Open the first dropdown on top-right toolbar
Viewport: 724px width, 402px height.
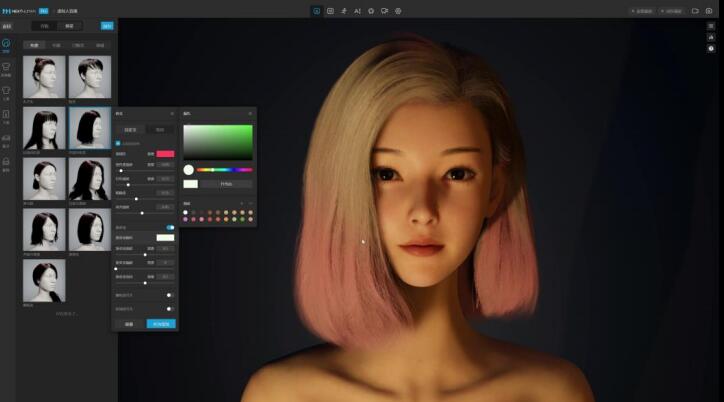(642, 11)
